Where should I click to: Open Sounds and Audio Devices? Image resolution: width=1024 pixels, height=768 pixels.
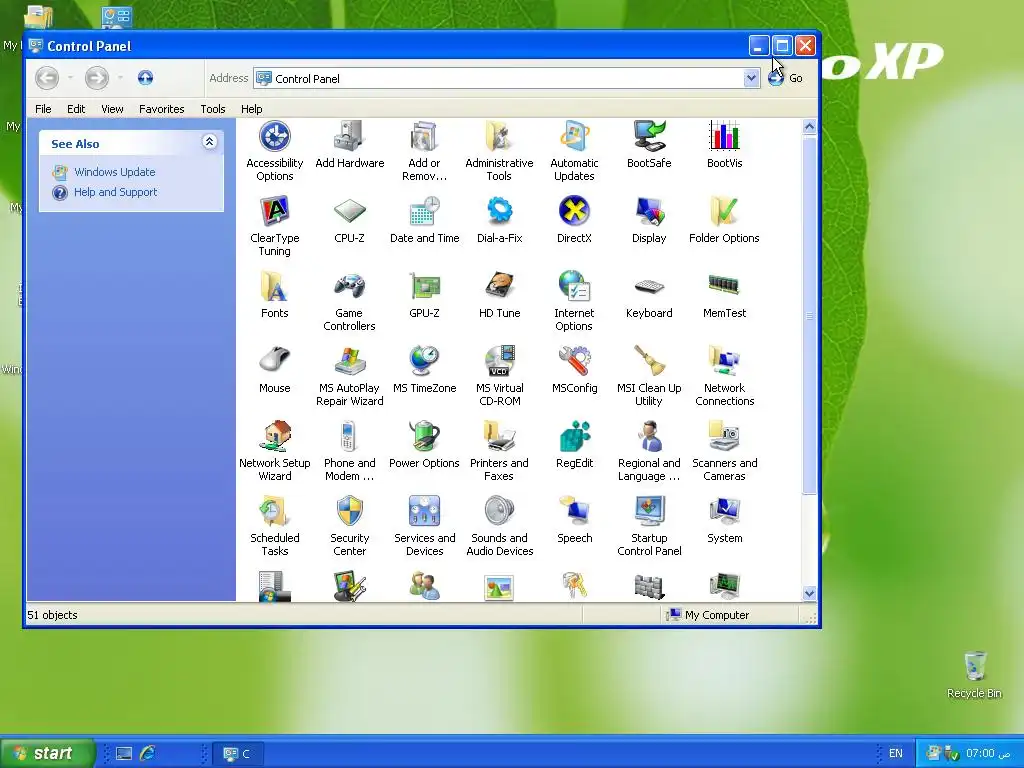point(499,526)
